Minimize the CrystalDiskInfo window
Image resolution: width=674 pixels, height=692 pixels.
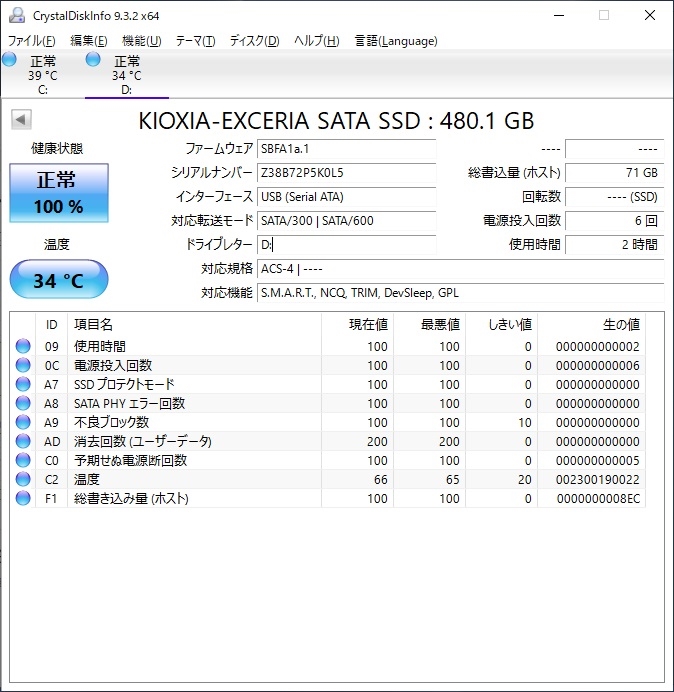pos(559,15)
